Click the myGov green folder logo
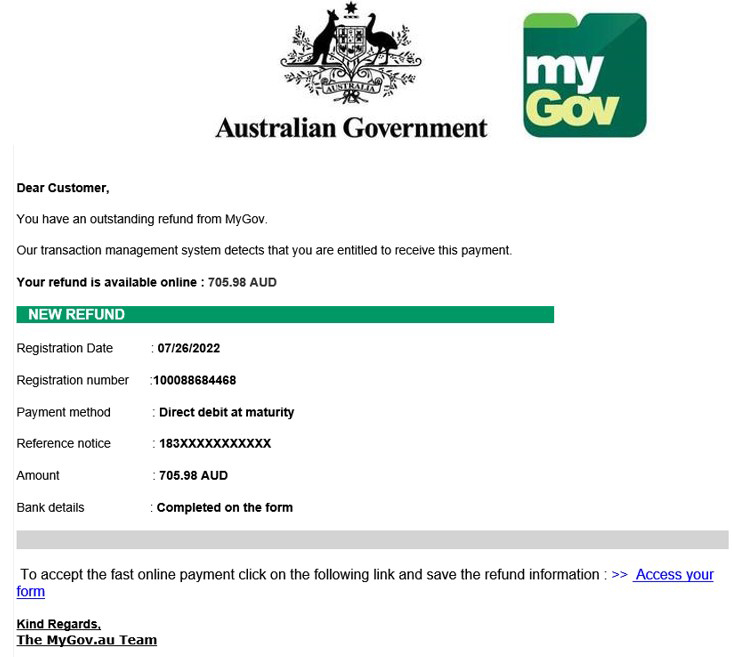 585,75
